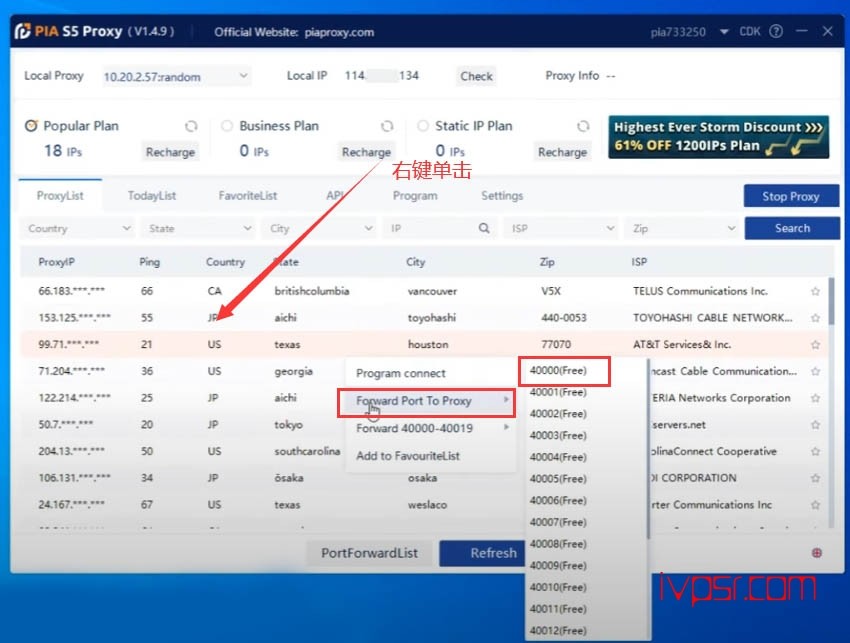The image size is (850, 643).
Task: Open the PortForwardList button
Action: [369, 553]
